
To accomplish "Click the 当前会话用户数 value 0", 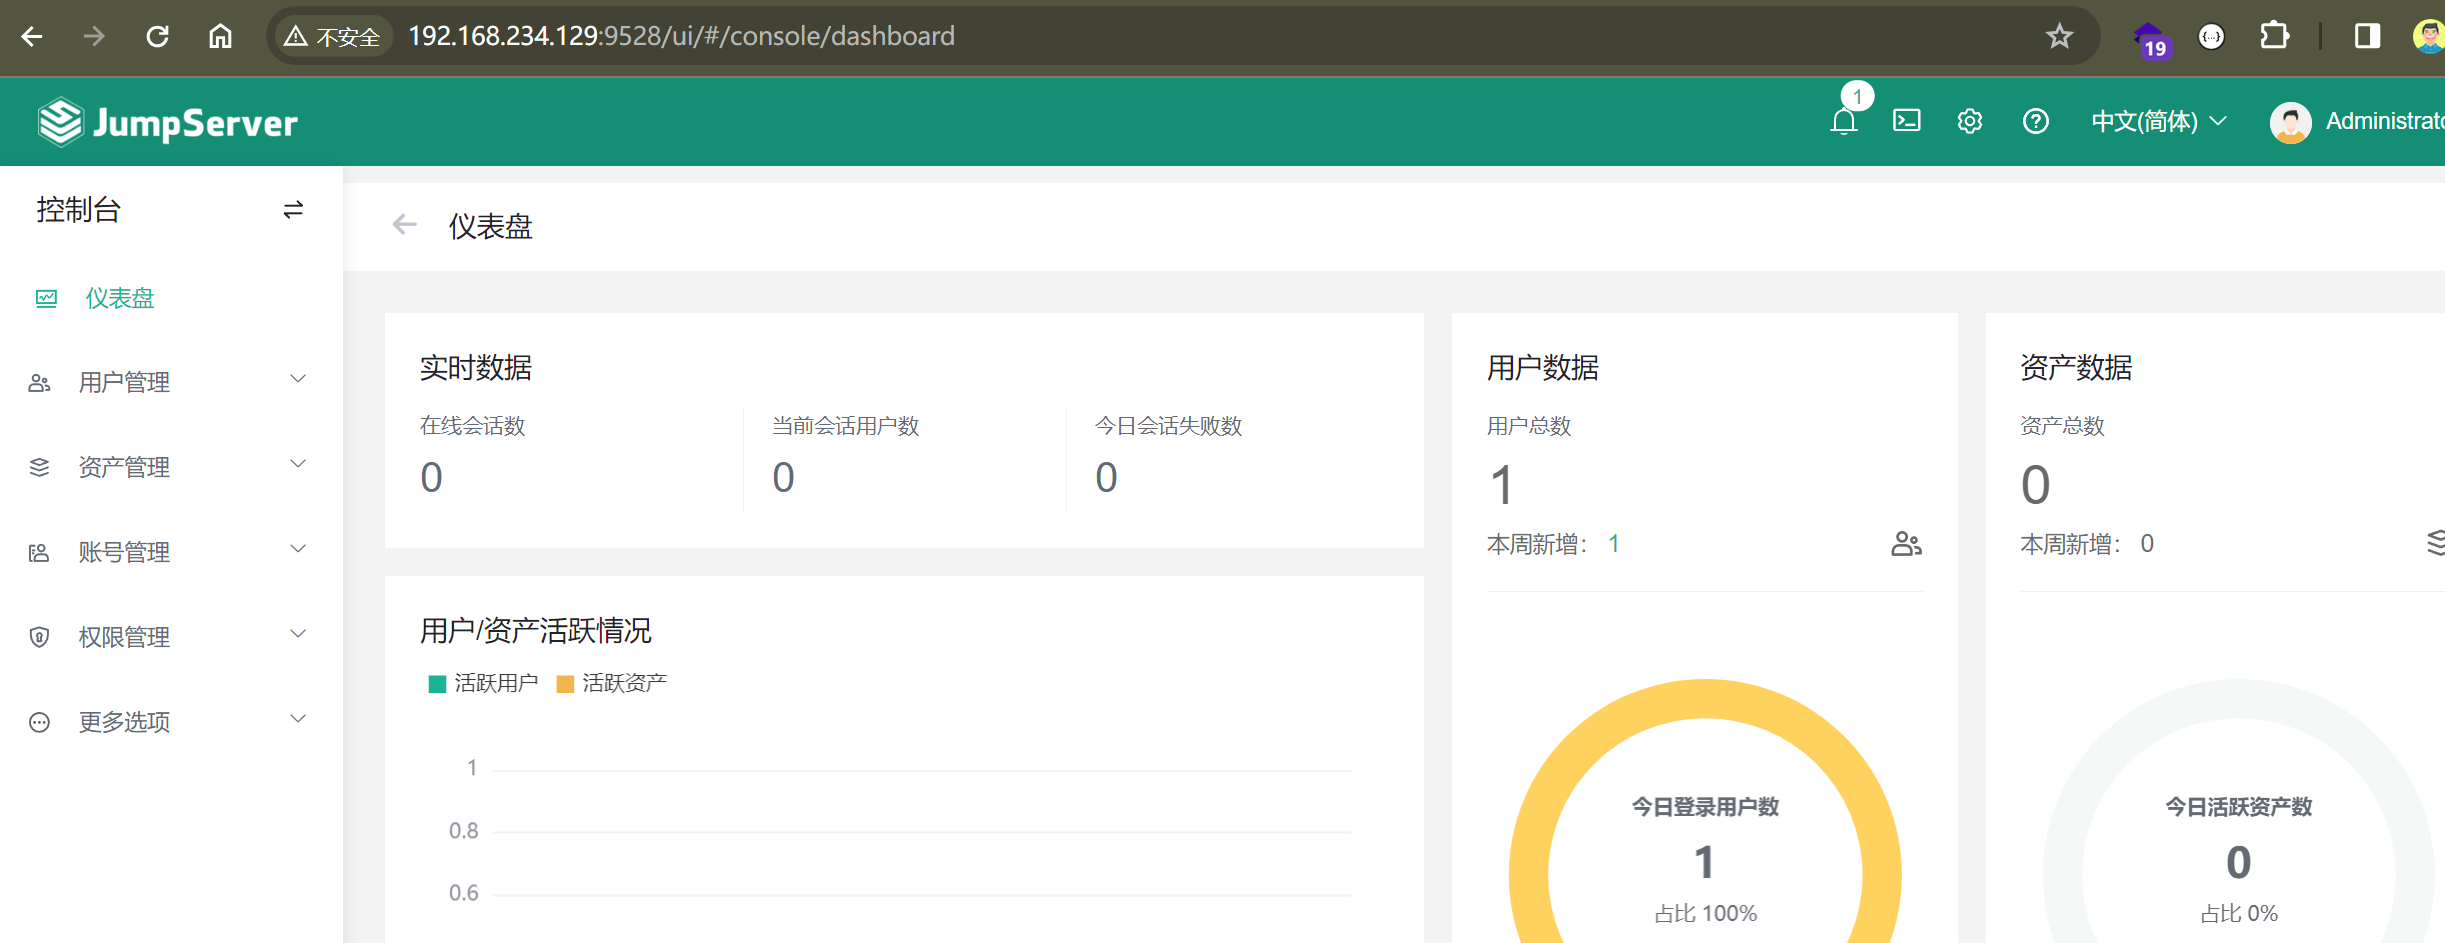I will pos(783,477).
